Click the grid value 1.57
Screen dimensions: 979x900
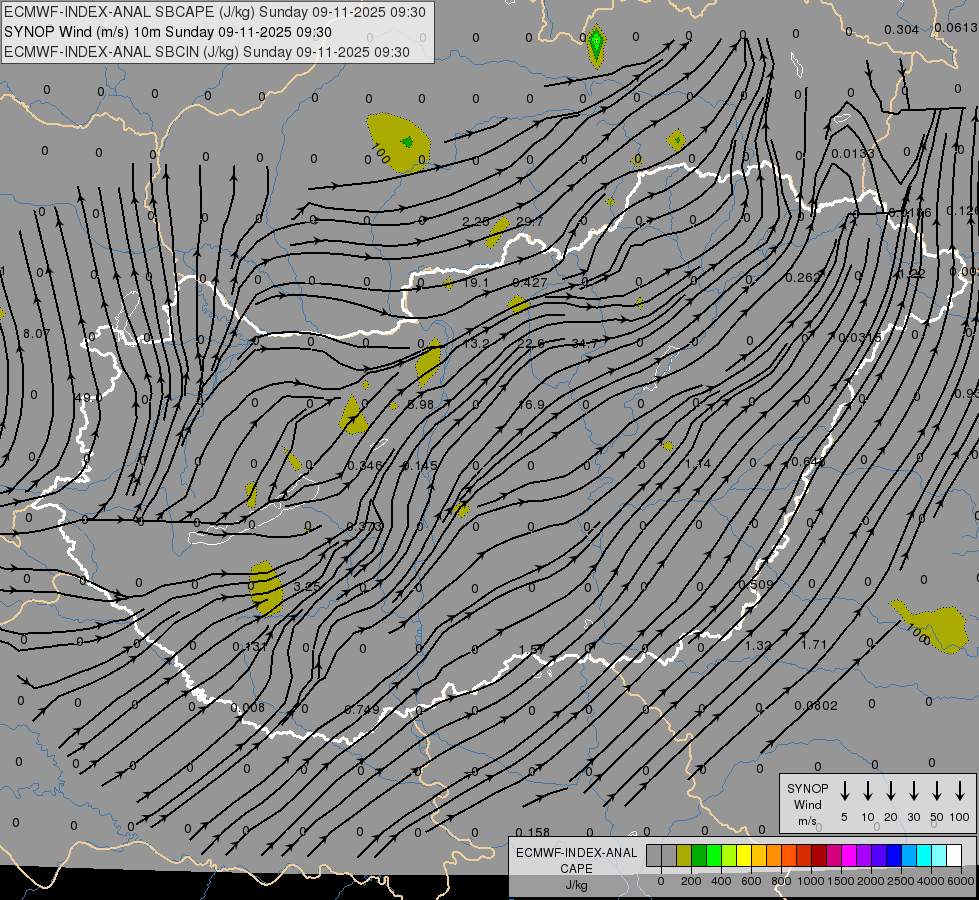(533, 650)
